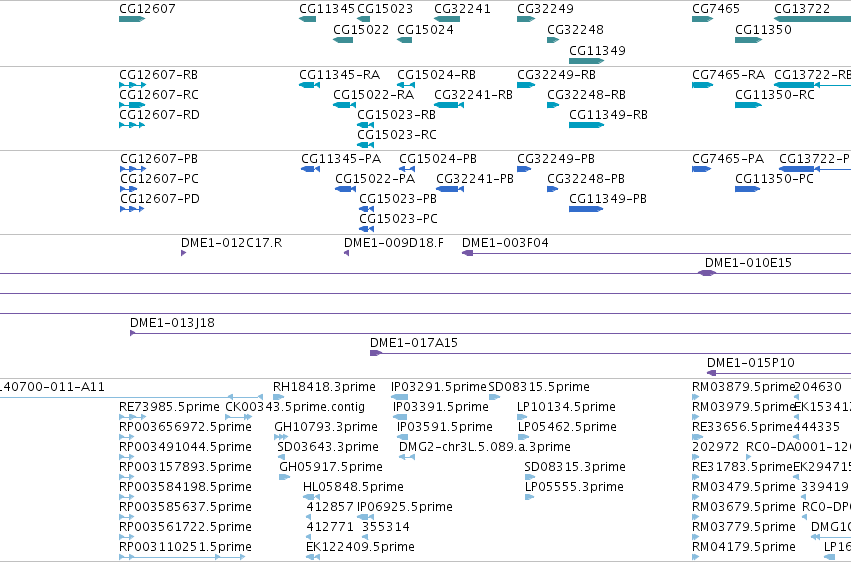The height and width of the screenshot is (562, 851).
Task: Select protein CG11350-PC
Action: coord(747,189)
